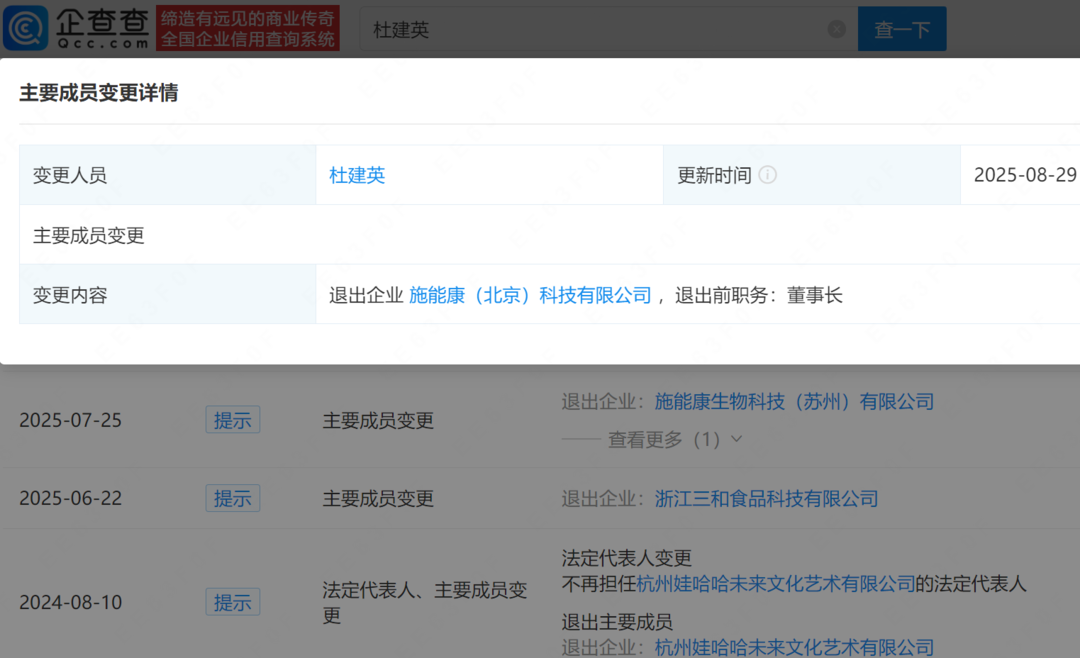
Task: Open the Qcc.com logo home link
Action: (76, 28)
